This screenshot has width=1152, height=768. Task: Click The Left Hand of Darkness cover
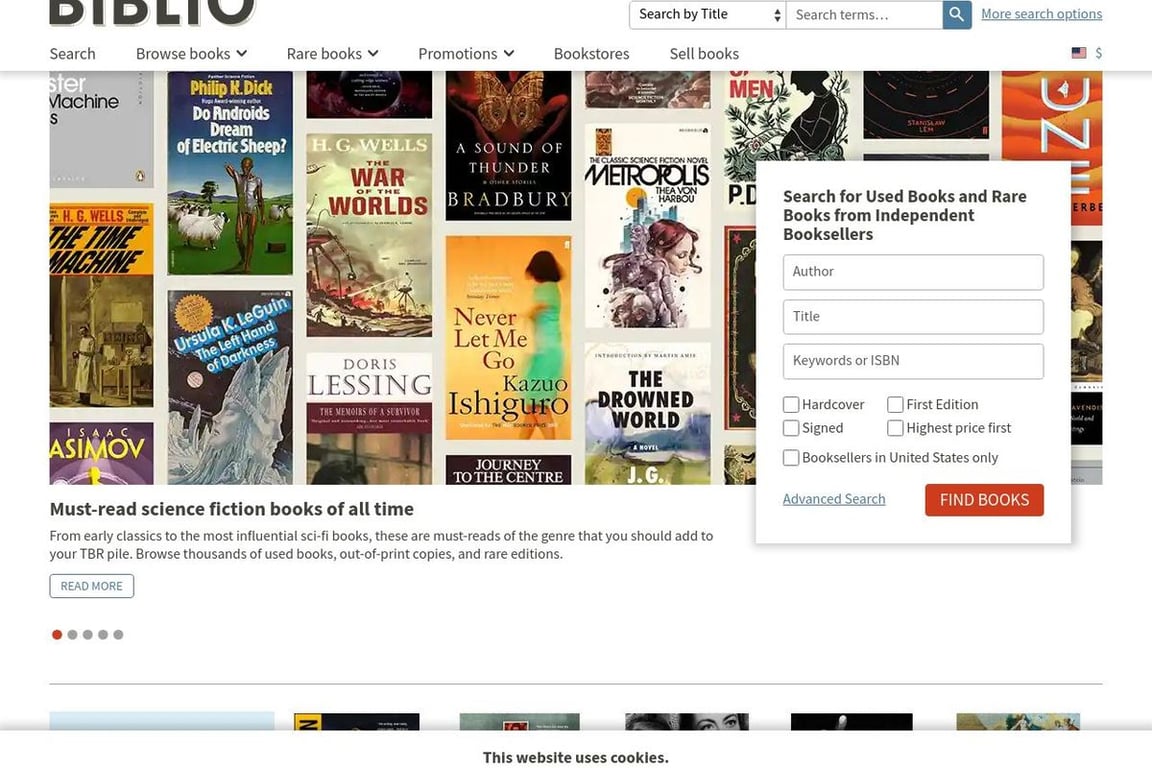coord(230,387)
